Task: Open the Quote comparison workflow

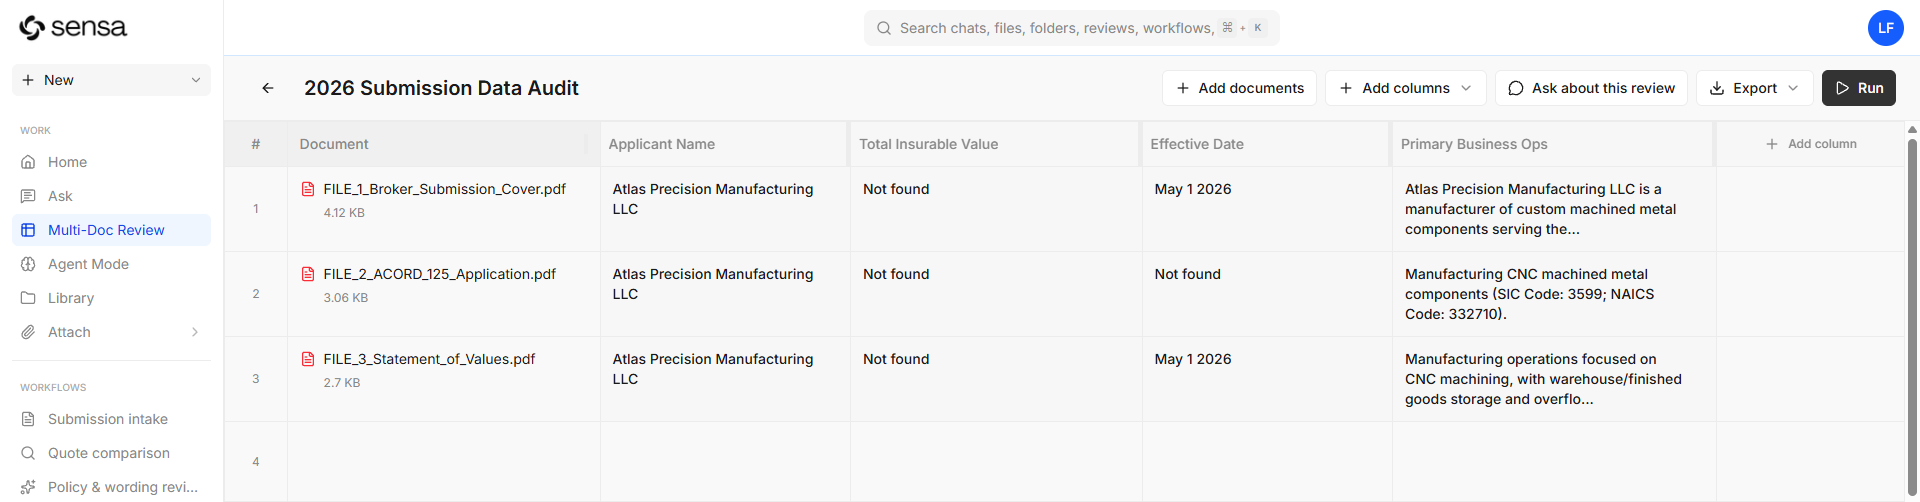Action: (x=111, y=453)
